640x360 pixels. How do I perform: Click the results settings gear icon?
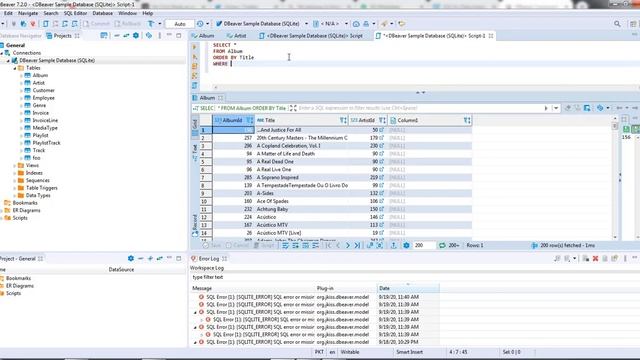[x=406, y=245]
